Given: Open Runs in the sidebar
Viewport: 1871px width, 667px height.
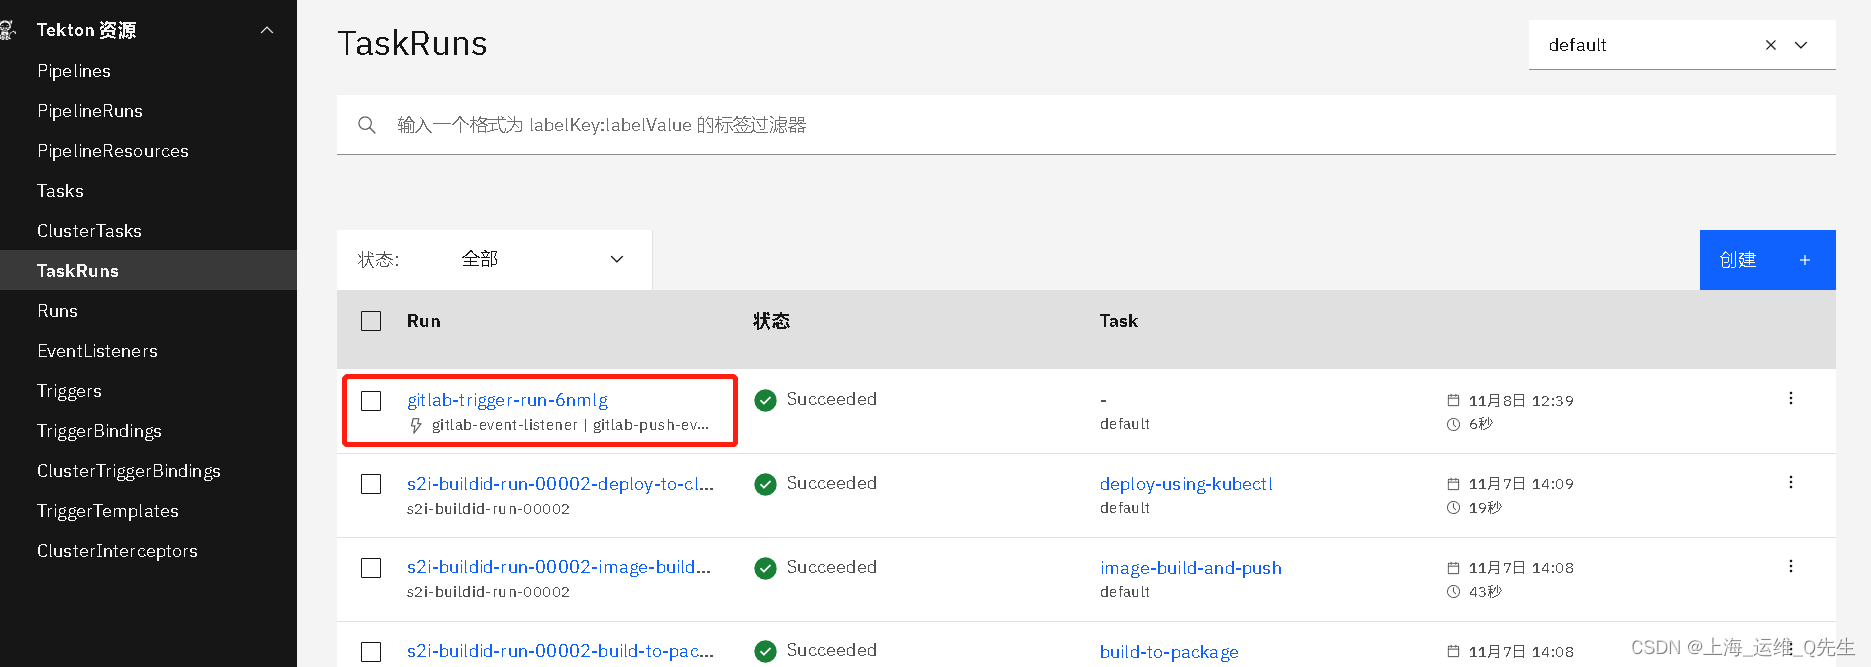Looking at the screenshot, I should (57, 311).
